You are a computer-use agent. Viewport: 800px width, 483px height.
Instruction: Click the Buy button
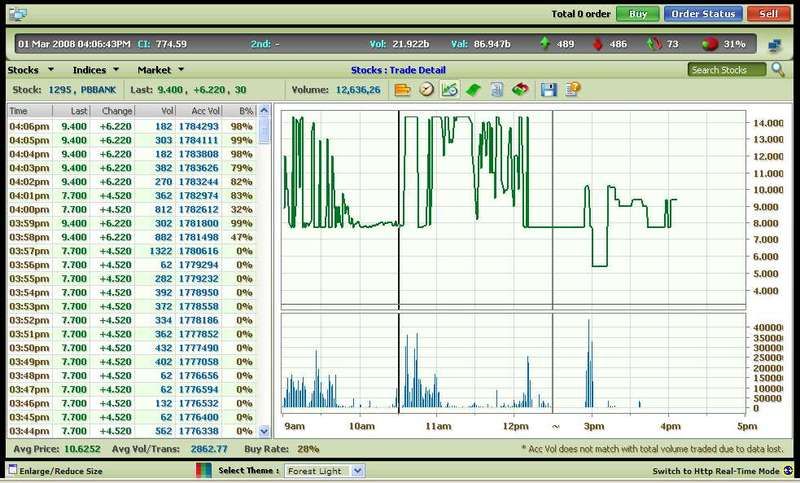point(637,14)
